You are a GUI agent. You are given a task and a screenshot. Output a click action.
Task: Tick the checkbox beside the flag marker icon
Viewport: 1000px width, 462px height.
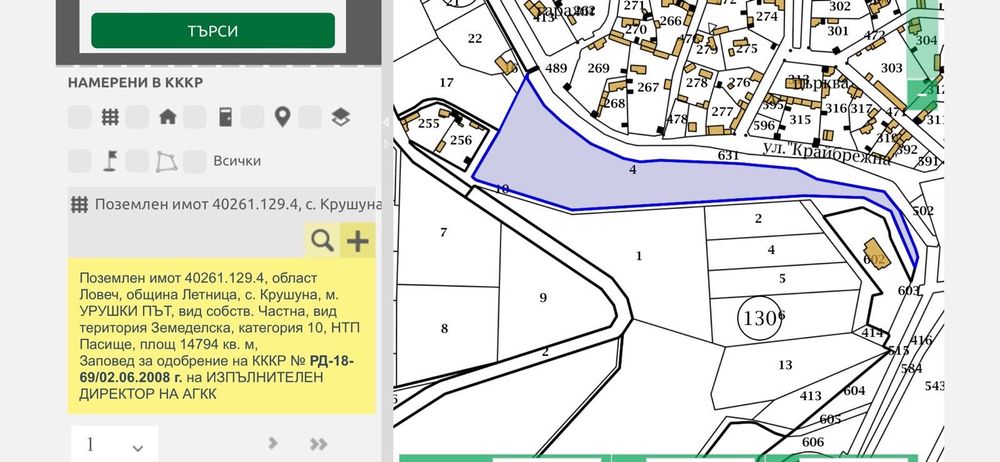point(80,161)
